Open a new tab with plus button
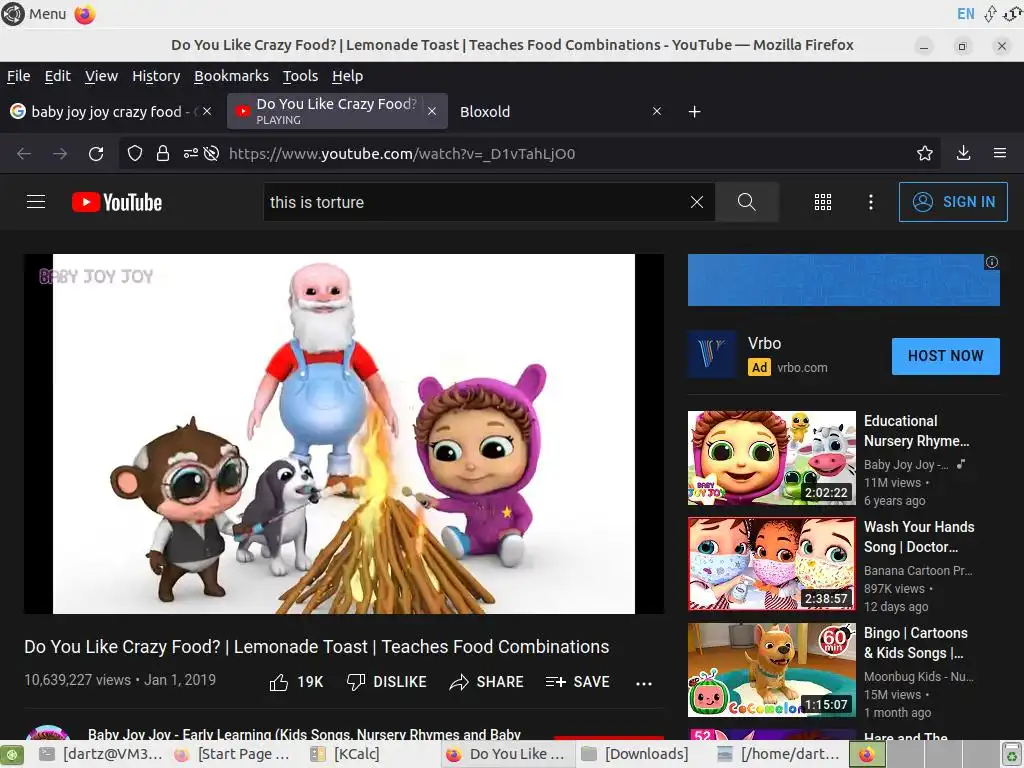1024x768 pixels. point(694,112)
